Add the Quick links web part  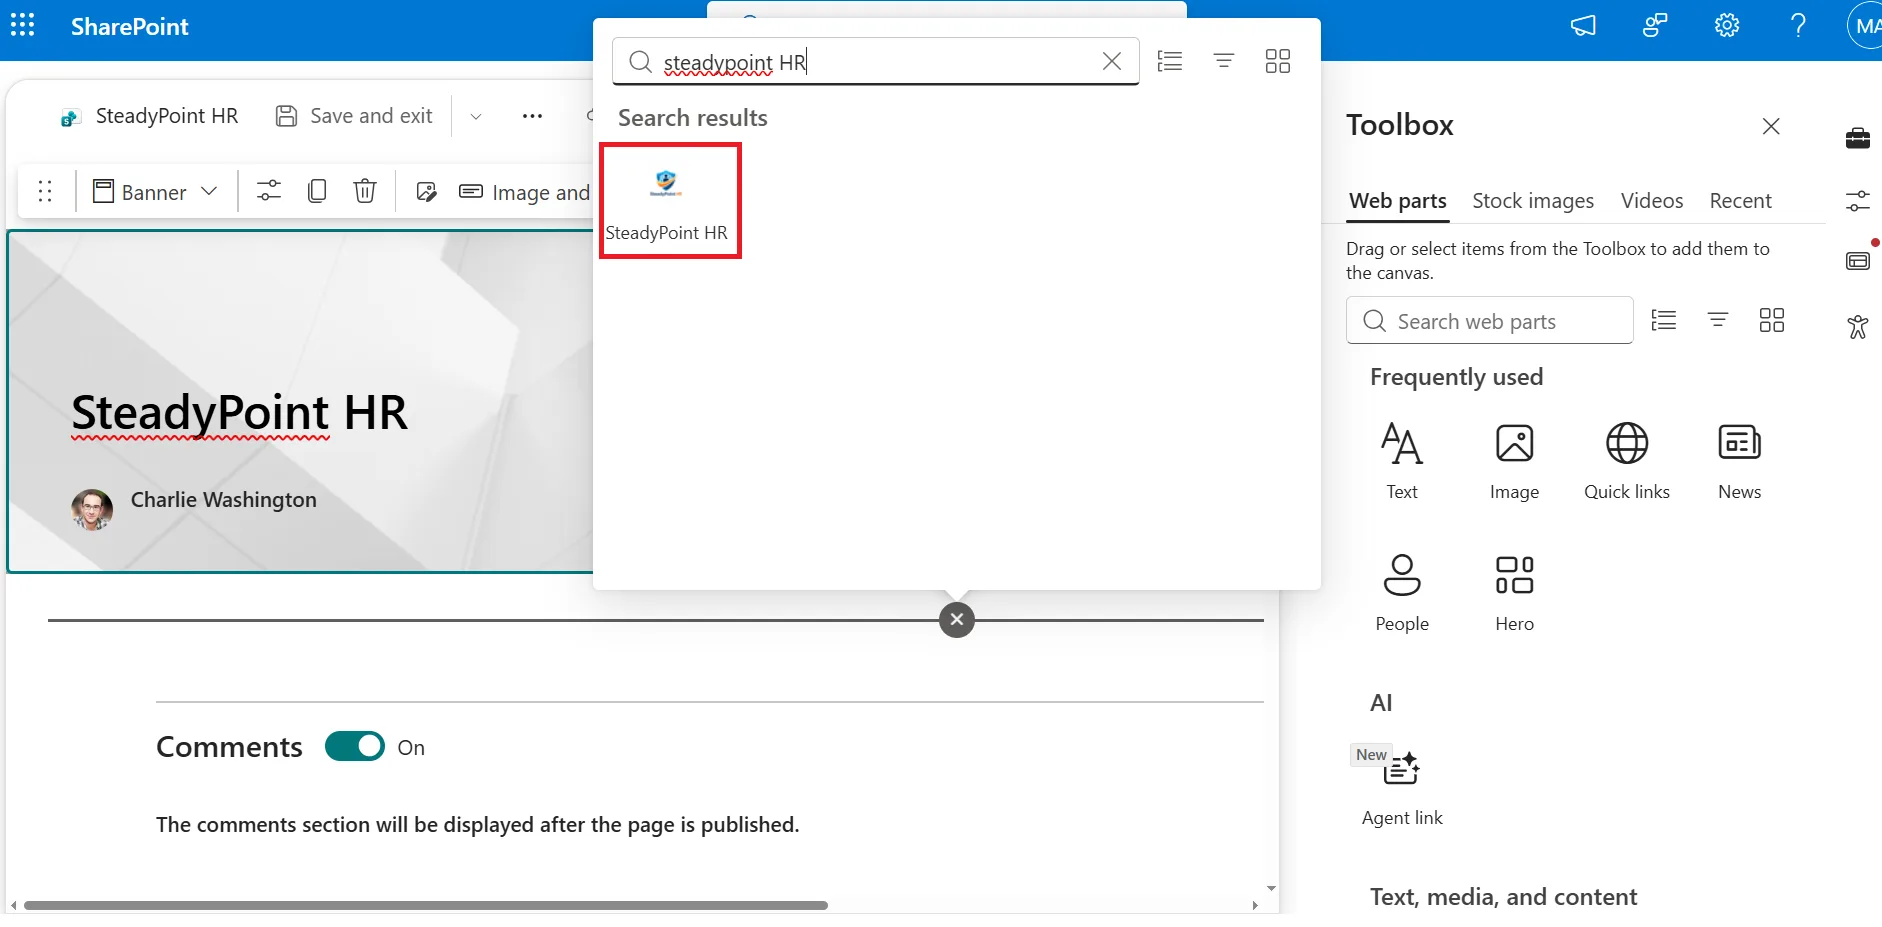point(1627,461)
